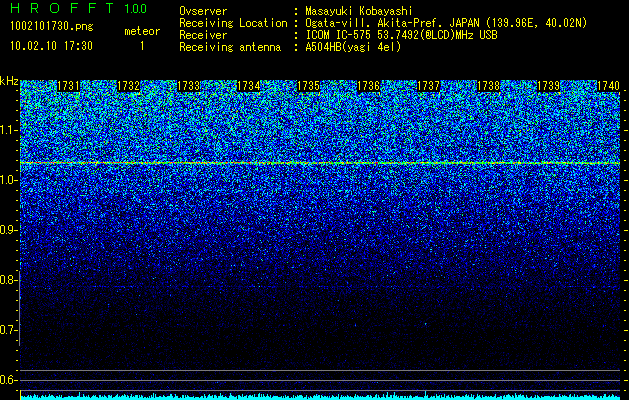Click the file name 1002101730.png
The image size is (629, 400).
[52, 27]
